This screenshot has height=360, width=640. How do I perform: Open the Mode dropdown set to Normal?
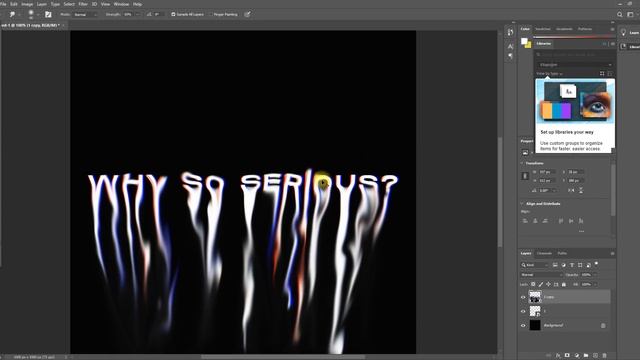(85, 14)
